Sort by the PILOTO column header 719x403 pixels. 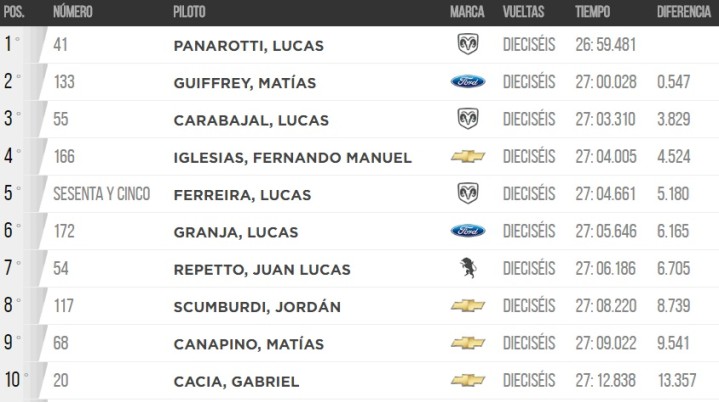point(192,12)
